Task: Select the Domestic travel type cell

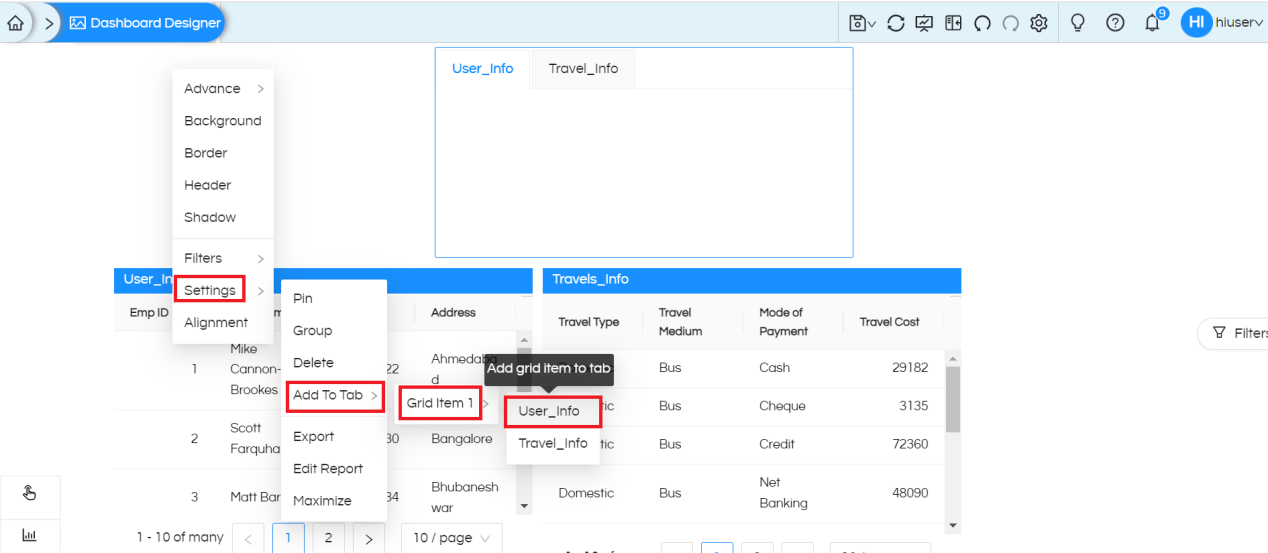Action: (586, 493)
